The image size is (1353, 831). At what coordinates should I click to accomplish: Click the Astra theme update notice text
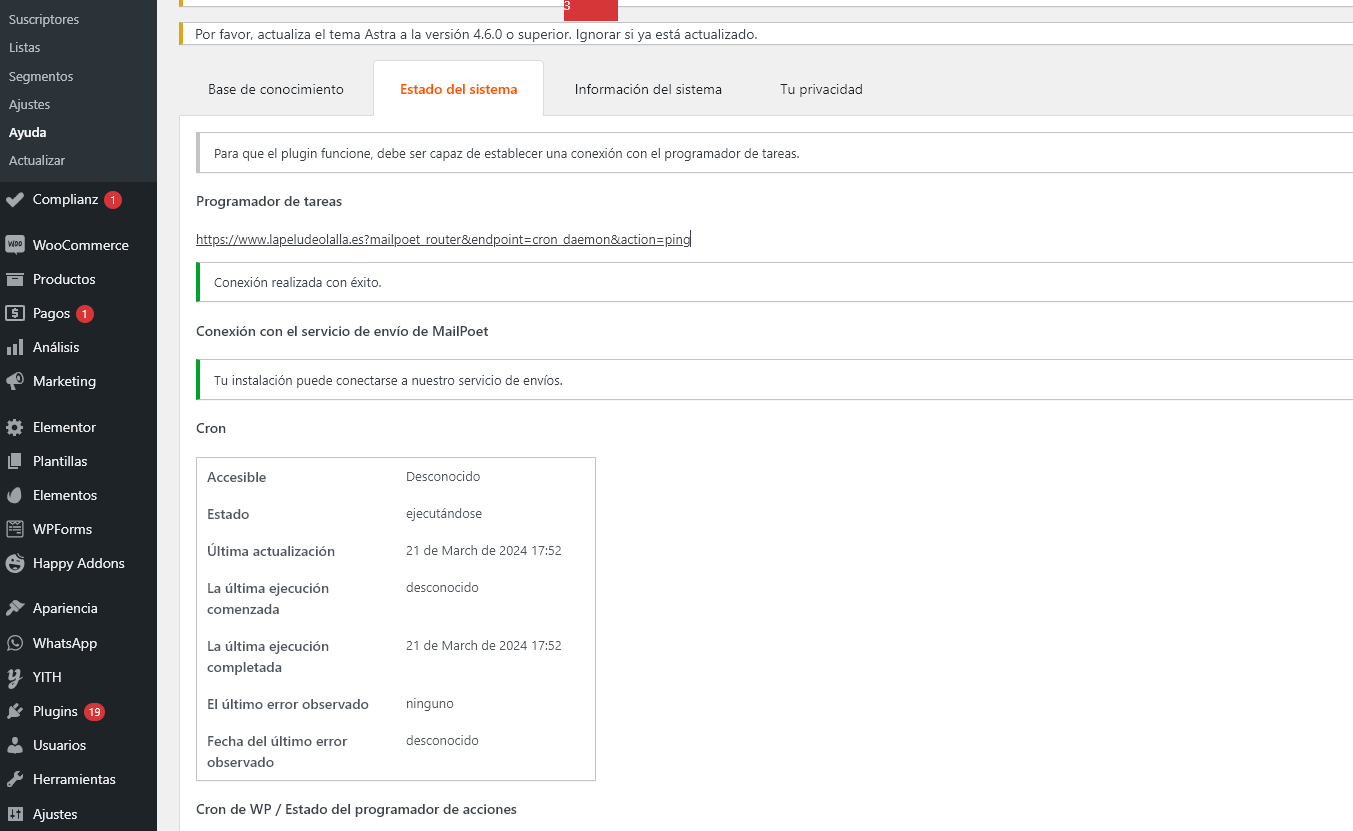click(x=476, y=34)
